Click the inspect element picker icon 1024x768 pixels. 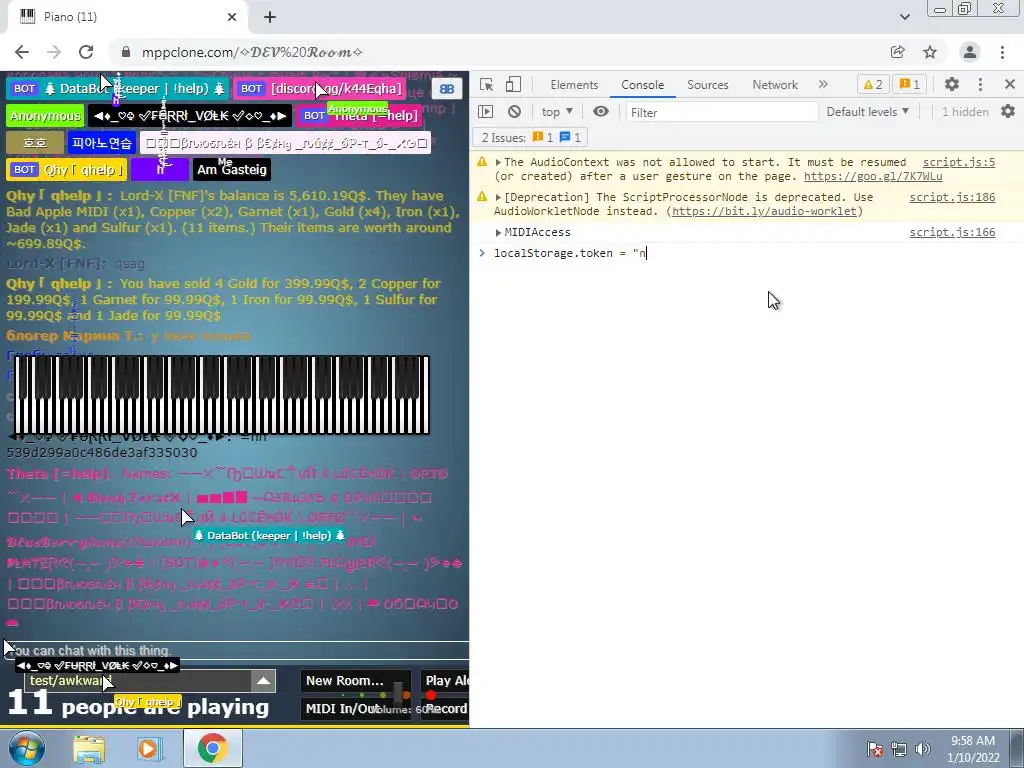pos(487,85)
